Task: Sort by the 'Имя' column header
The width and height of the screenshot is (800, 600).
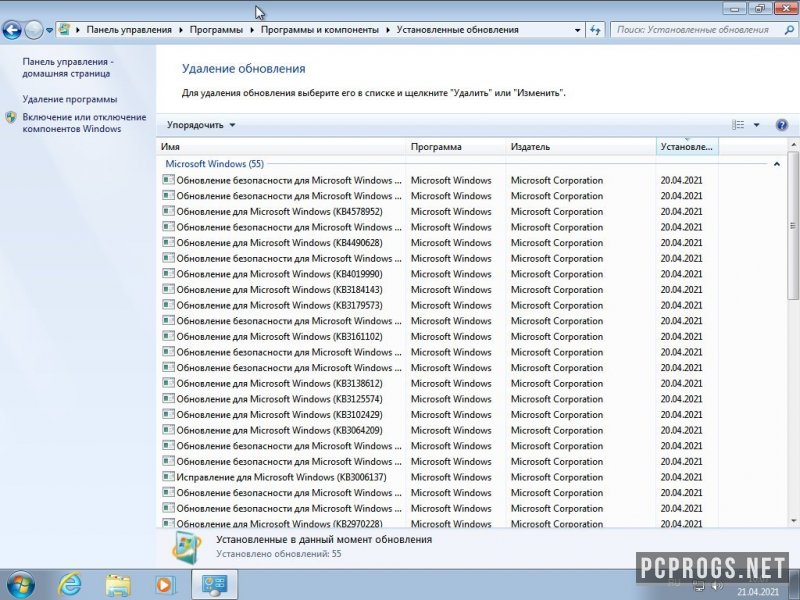Action: (x=281, y=147)
